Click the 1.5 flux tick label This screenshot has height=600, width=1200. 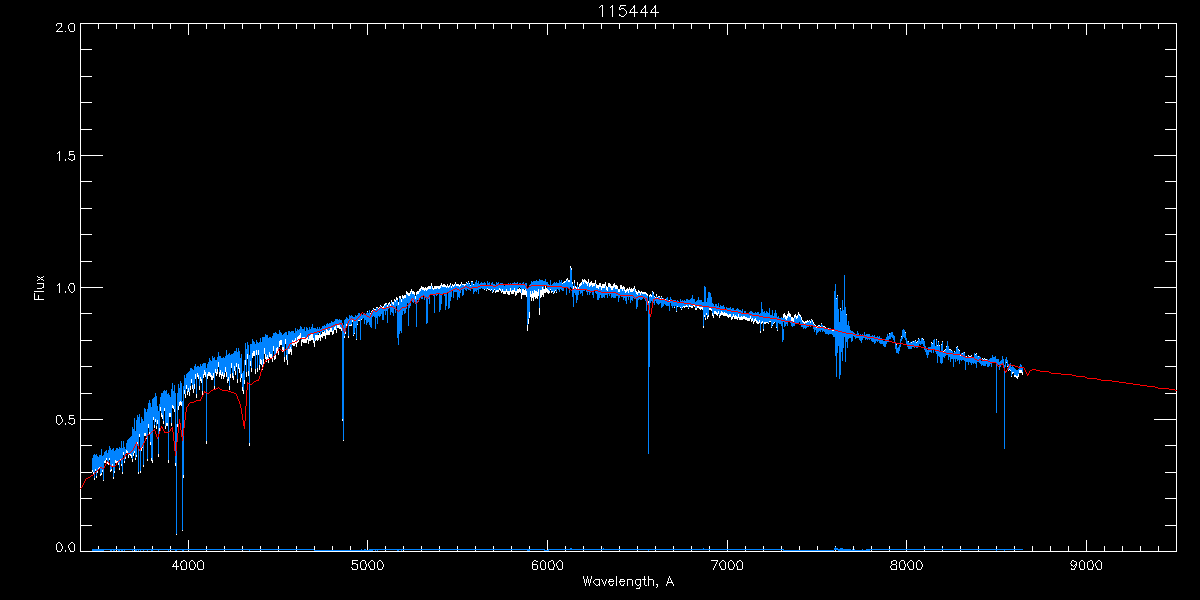pos(64,157)
